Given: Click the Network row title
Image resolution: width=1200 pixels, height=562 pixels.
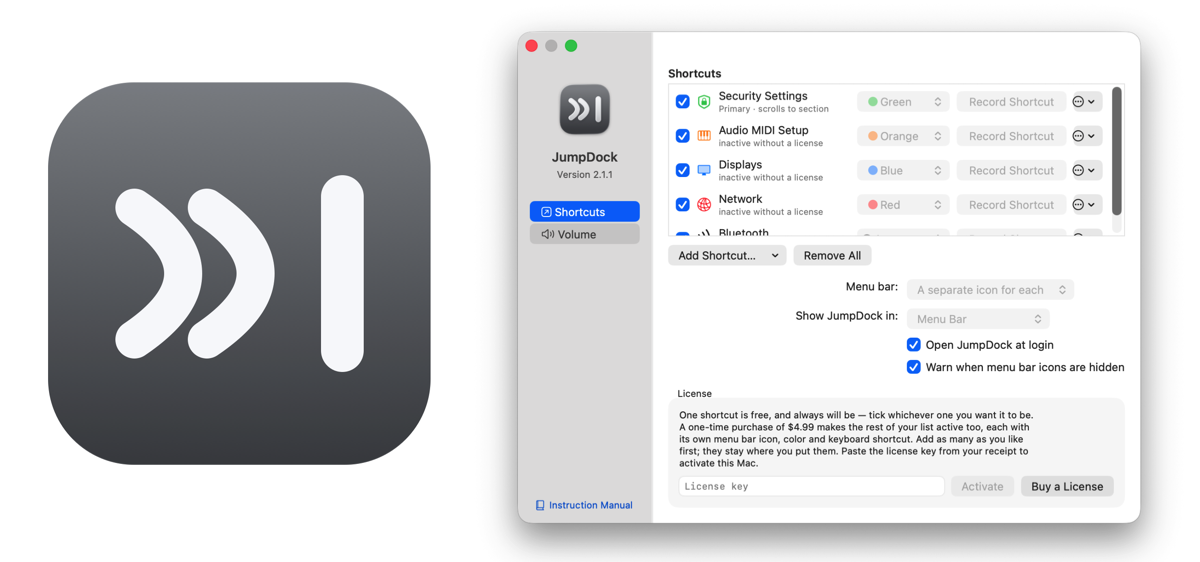Looking at the screenshot, I should [x=740, y=198].
